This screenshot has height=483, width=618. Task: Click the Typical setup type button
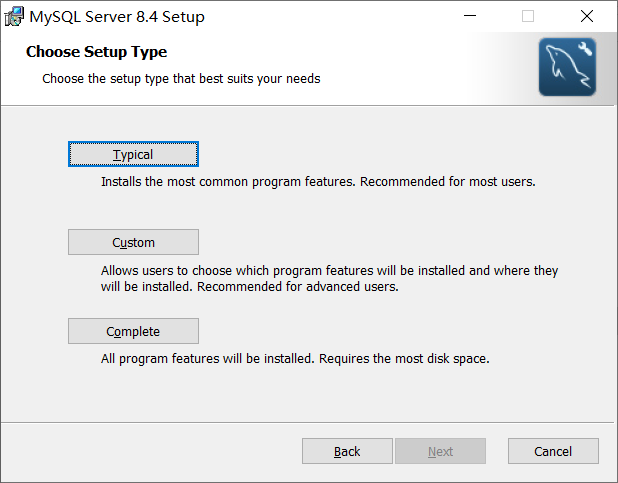(x=133, y=154)
